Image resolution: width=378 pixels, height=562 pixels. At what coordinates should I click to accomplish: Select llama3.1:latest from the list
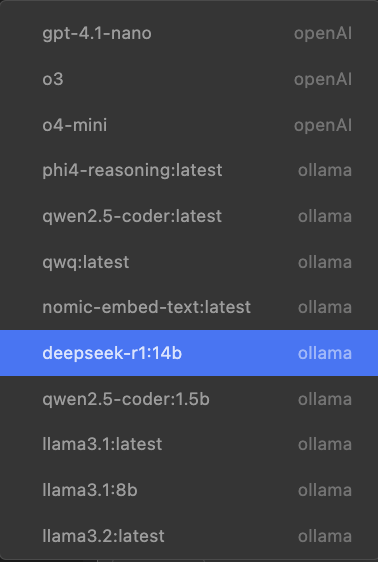coord(189,444)
